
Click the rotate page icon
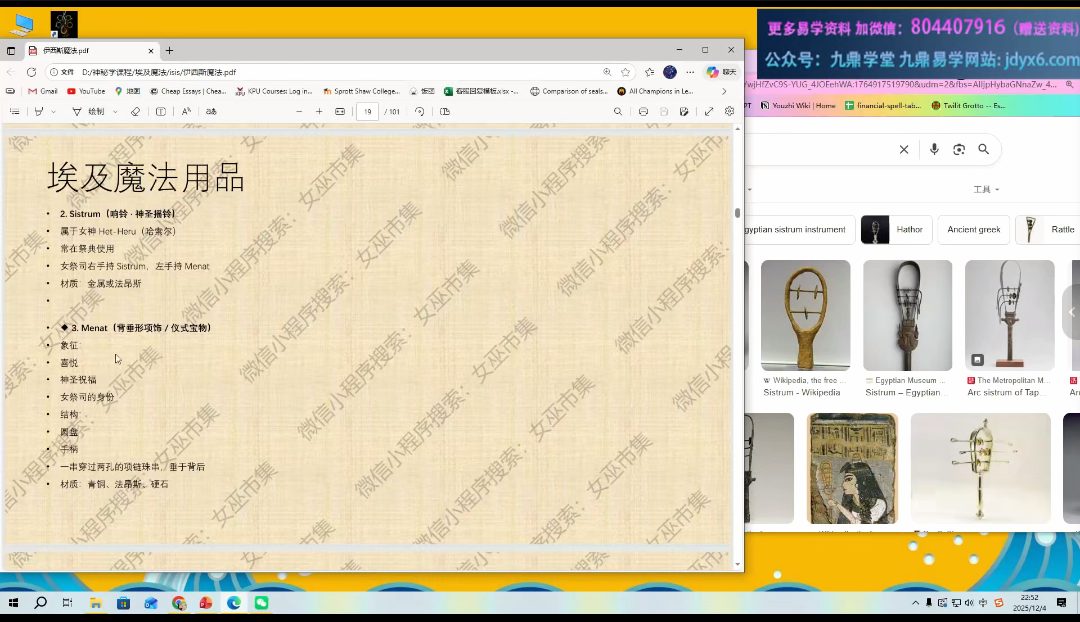tap(419, 112)
